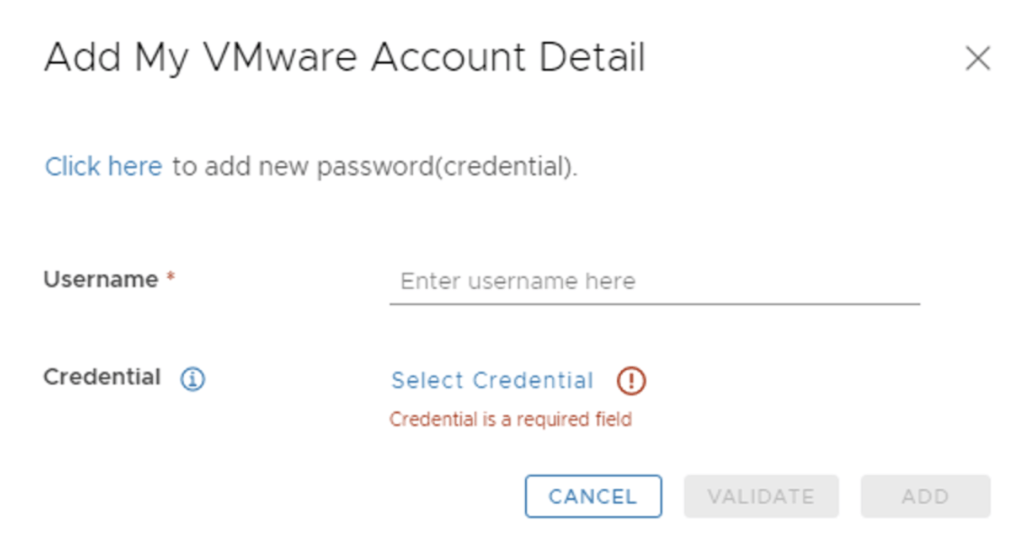Screen dimensions: 1024x547
Task: Click the red error warning icon
Action: (631, 380)
